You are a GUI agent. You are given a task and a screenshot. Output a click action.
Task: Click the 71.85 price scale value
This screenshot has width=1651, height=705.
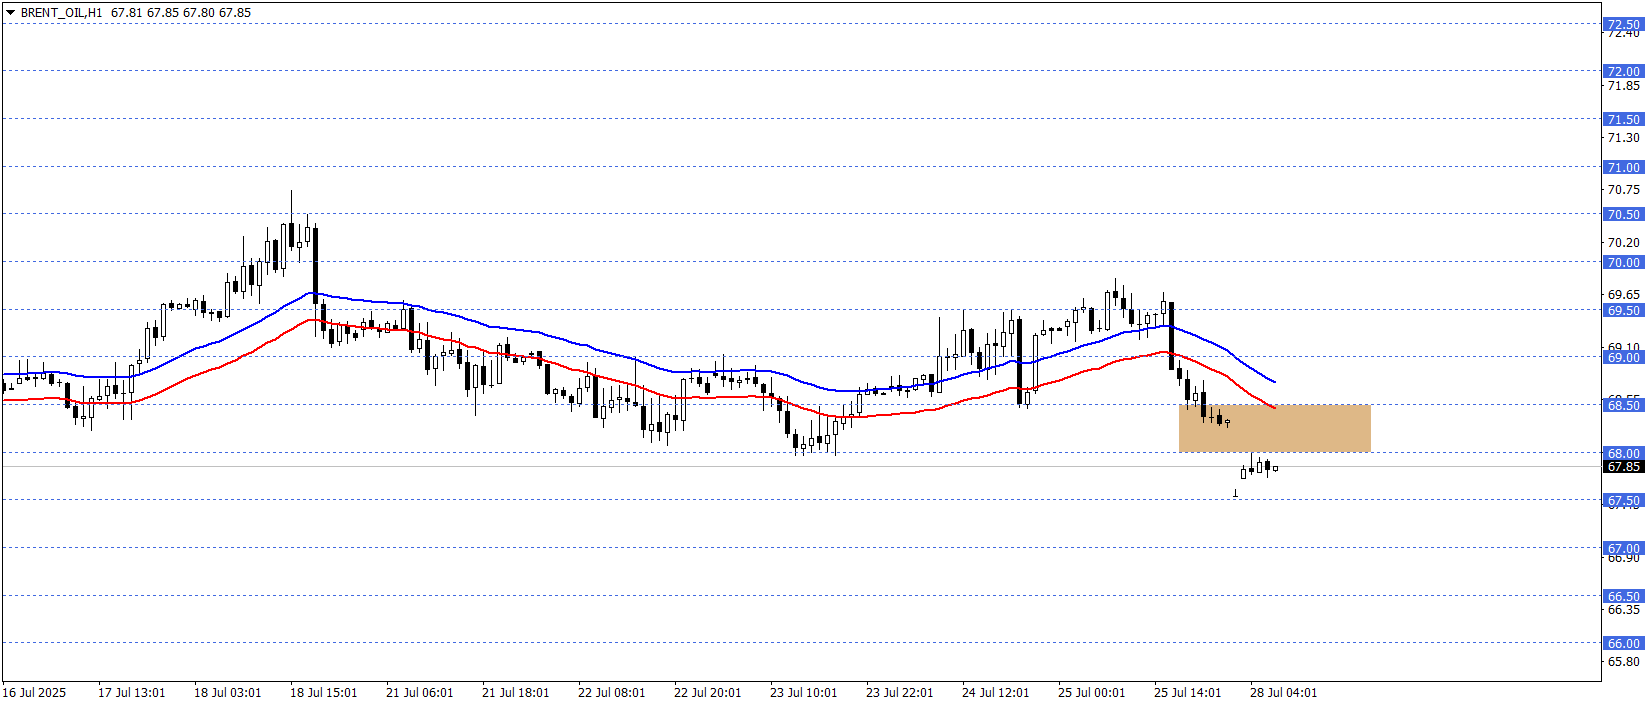pyautogui.click(x=1623, y=86)
